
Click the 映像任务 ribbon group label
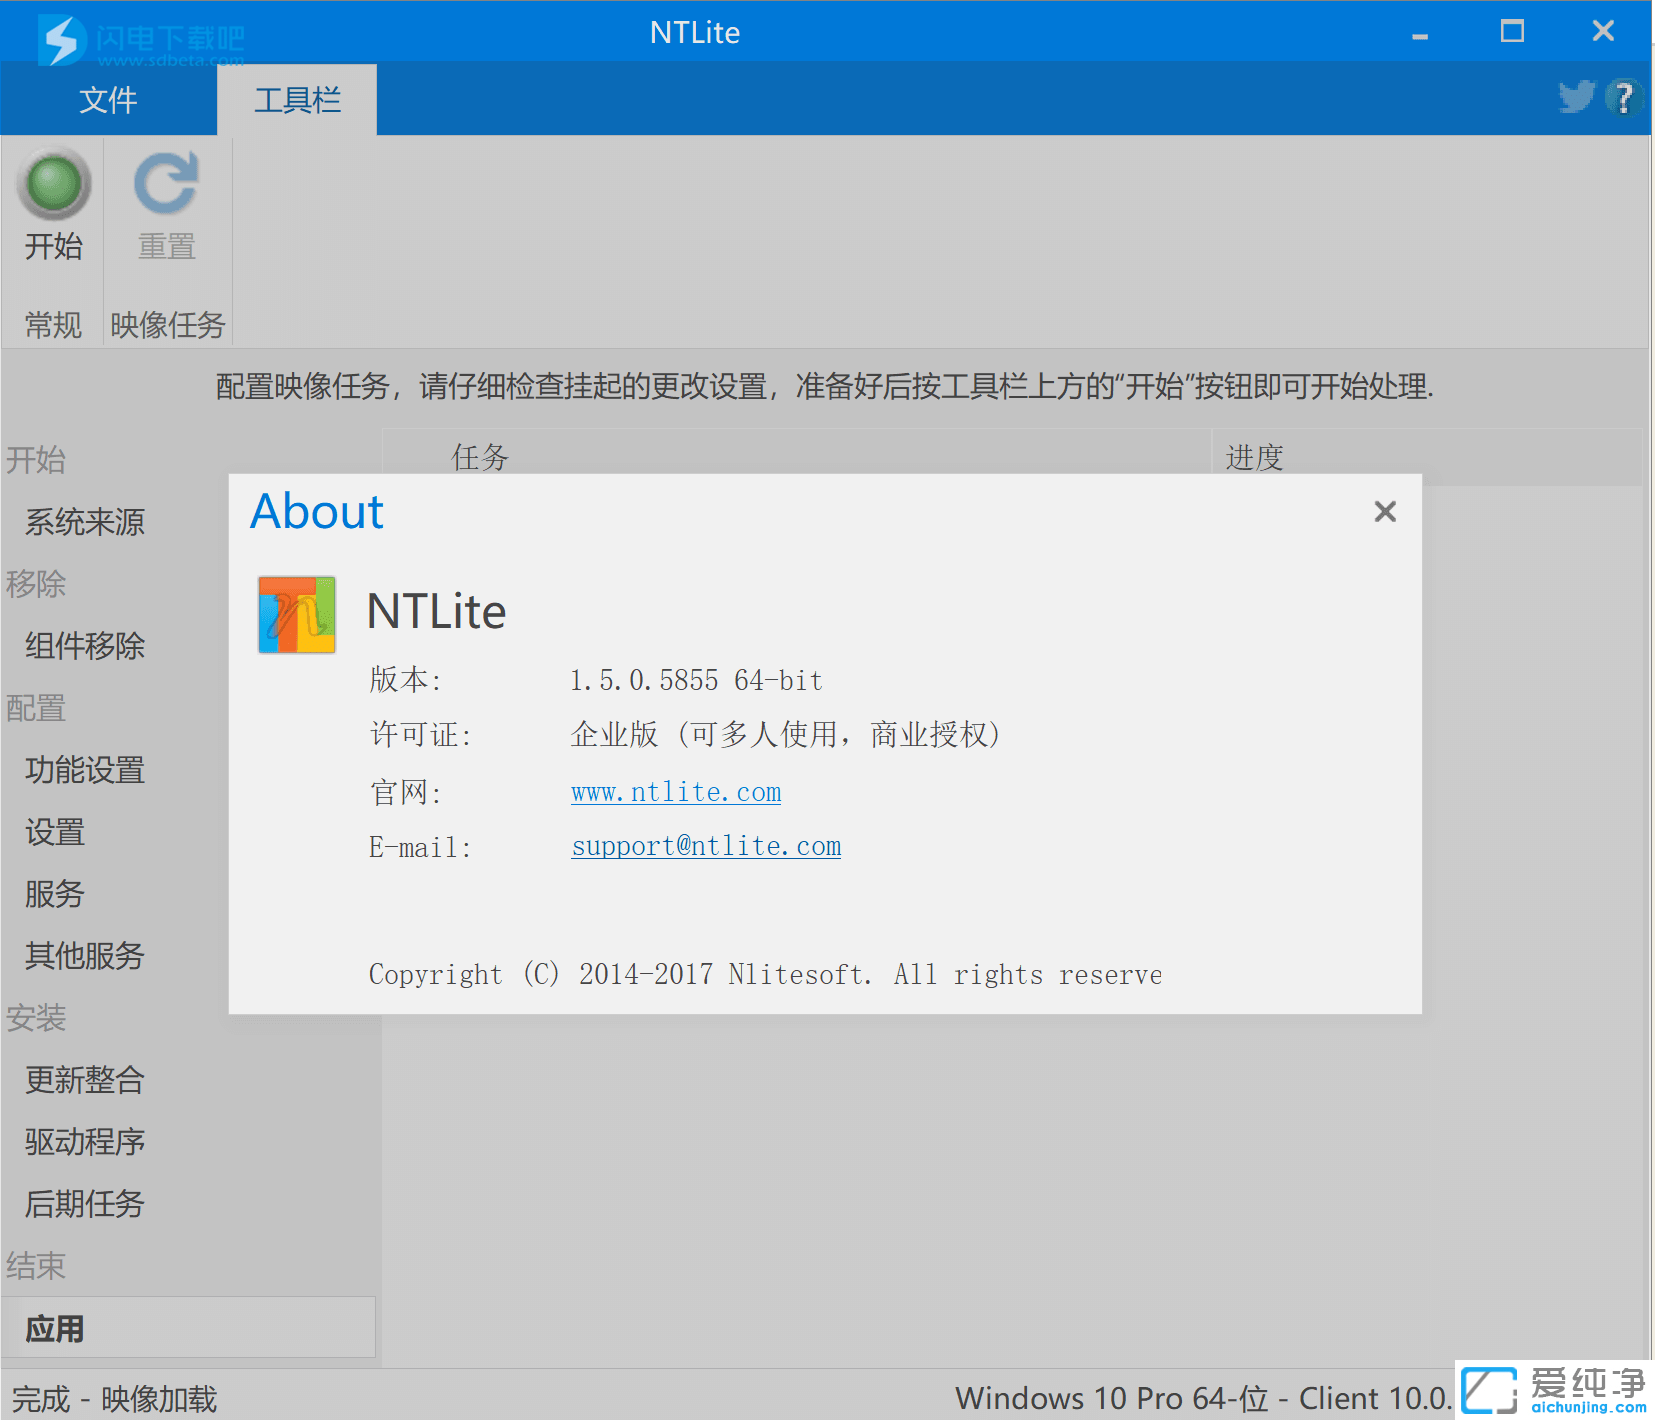click(168, 325)
